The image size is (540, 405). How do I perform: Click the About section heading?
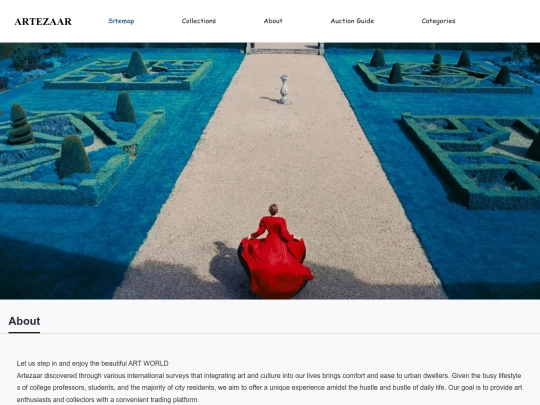[24, 321]
